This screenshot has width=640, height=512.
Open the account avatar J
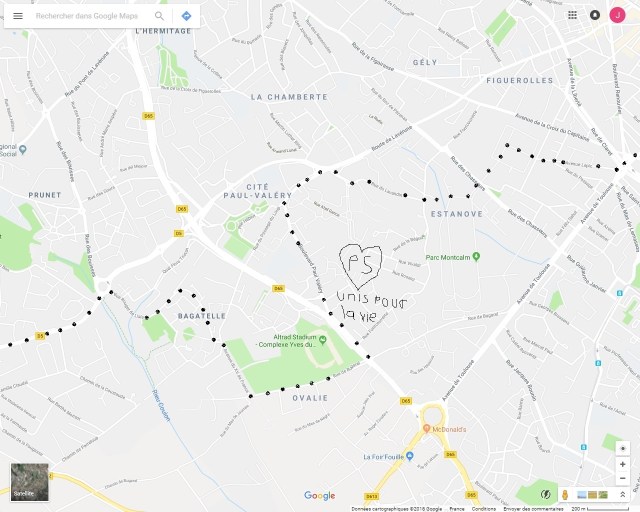tap(618, 15)
